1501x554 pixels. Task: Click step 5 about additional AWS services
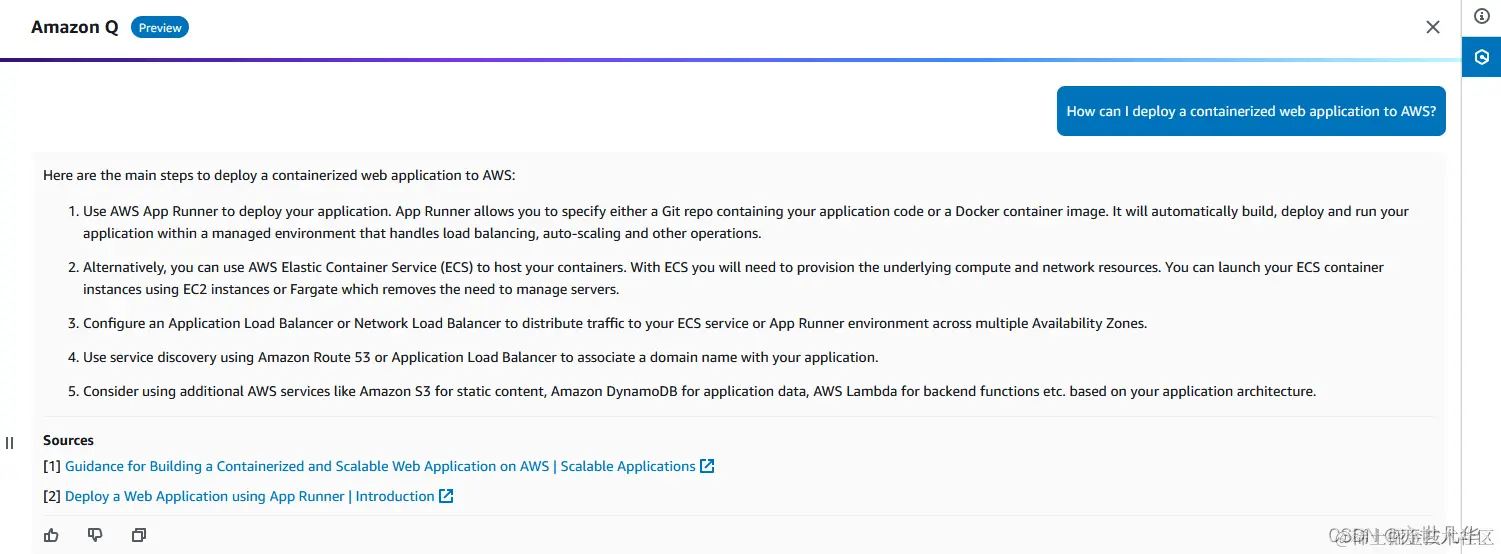tap(699, 391)
